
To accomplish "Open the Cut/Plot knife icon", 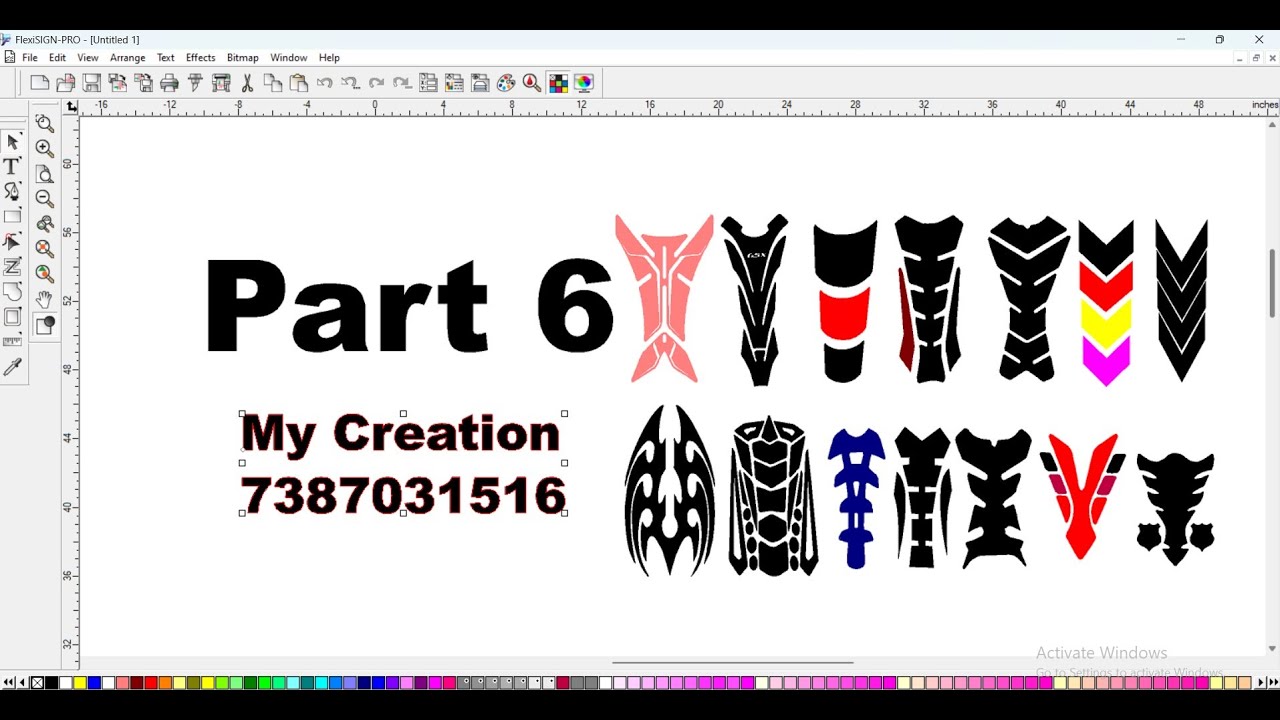I will click(196, 83).
